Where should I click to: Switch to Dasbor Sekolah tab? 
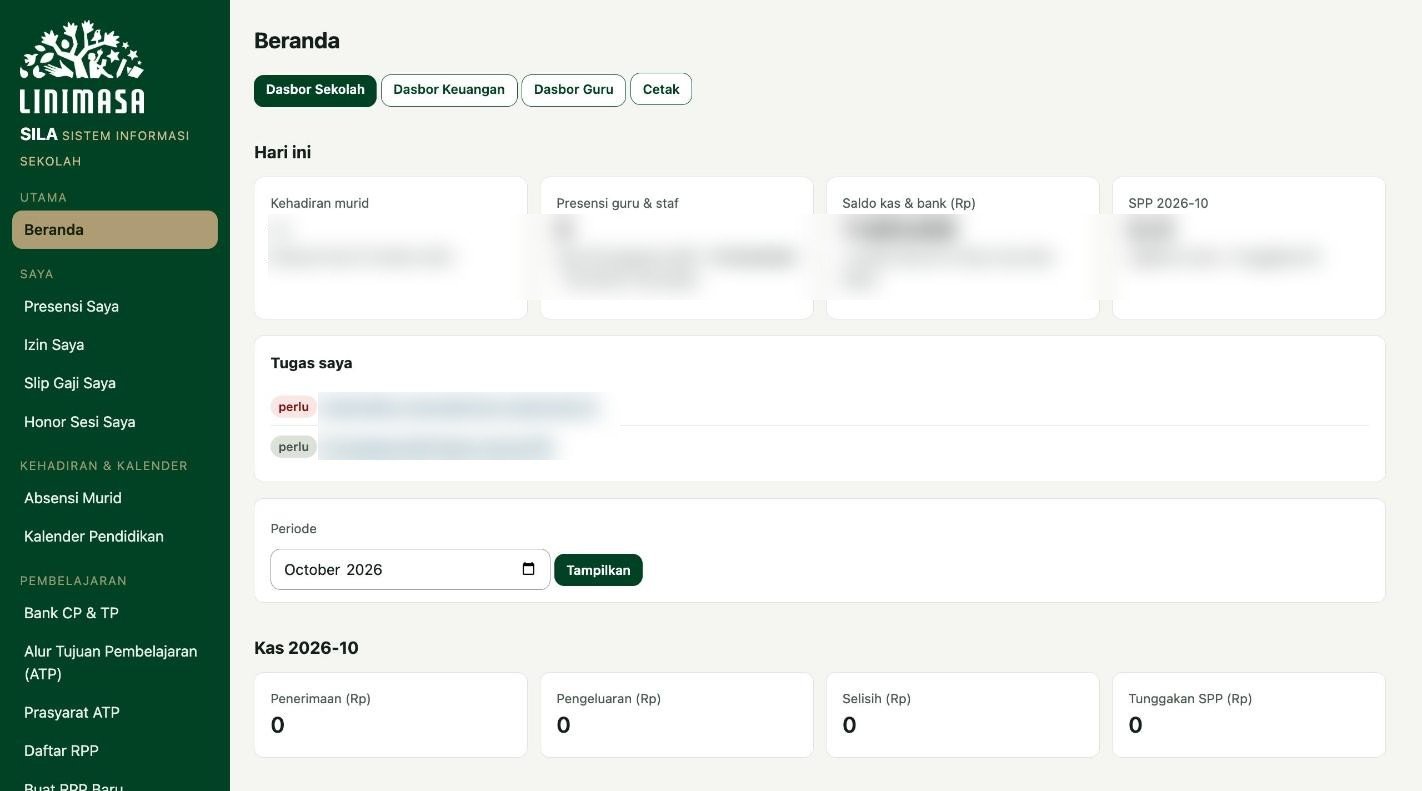(x=315, y=90)
